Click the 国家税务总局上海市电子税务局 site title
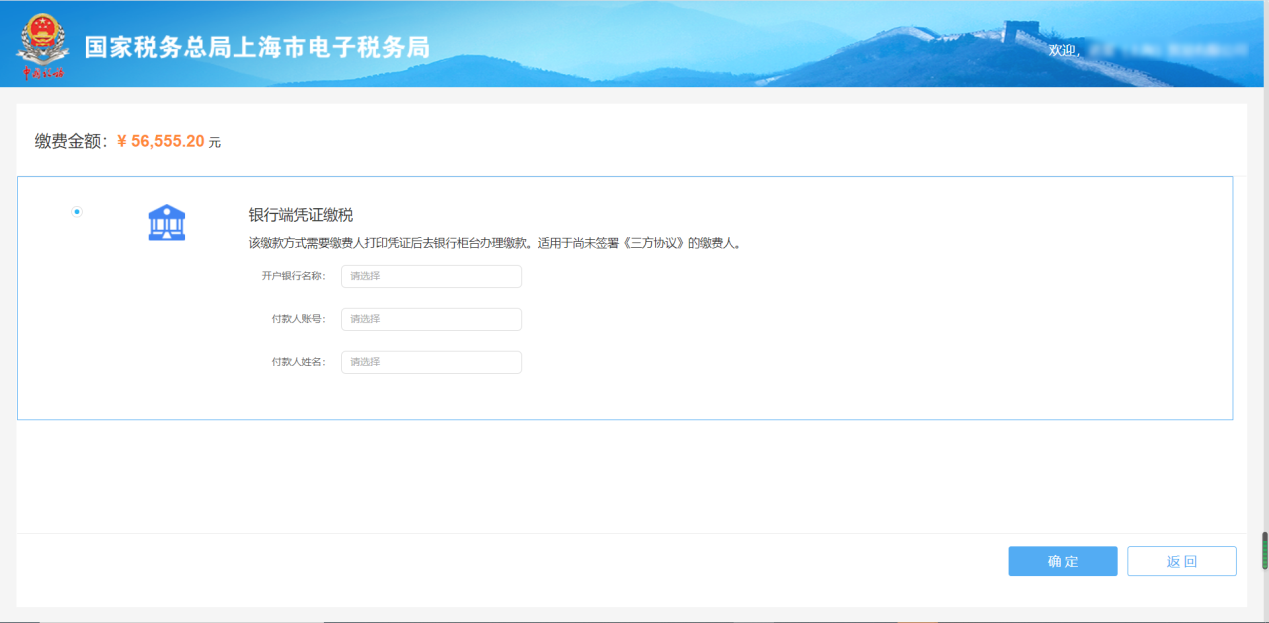 click(257, 47)
